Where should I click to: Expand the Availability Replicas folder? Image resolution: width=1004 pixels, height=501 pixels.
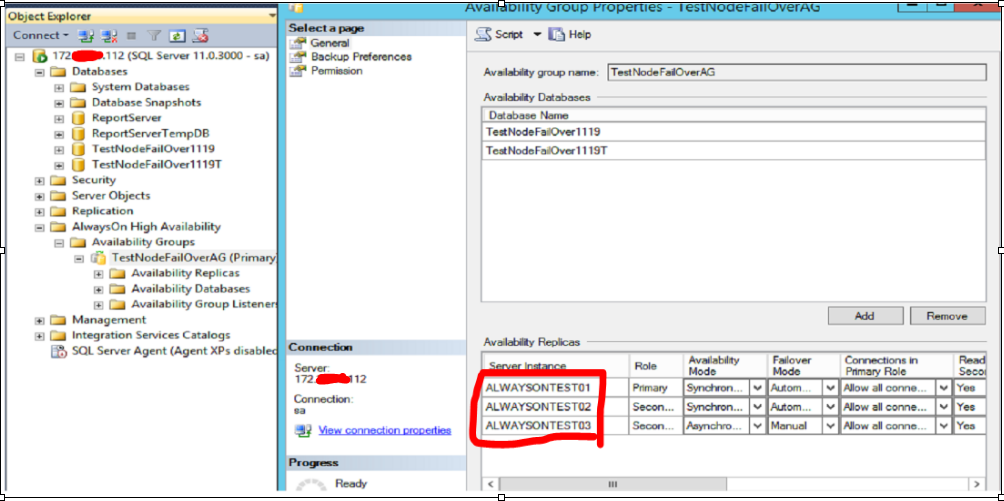(x=99, y=274)
